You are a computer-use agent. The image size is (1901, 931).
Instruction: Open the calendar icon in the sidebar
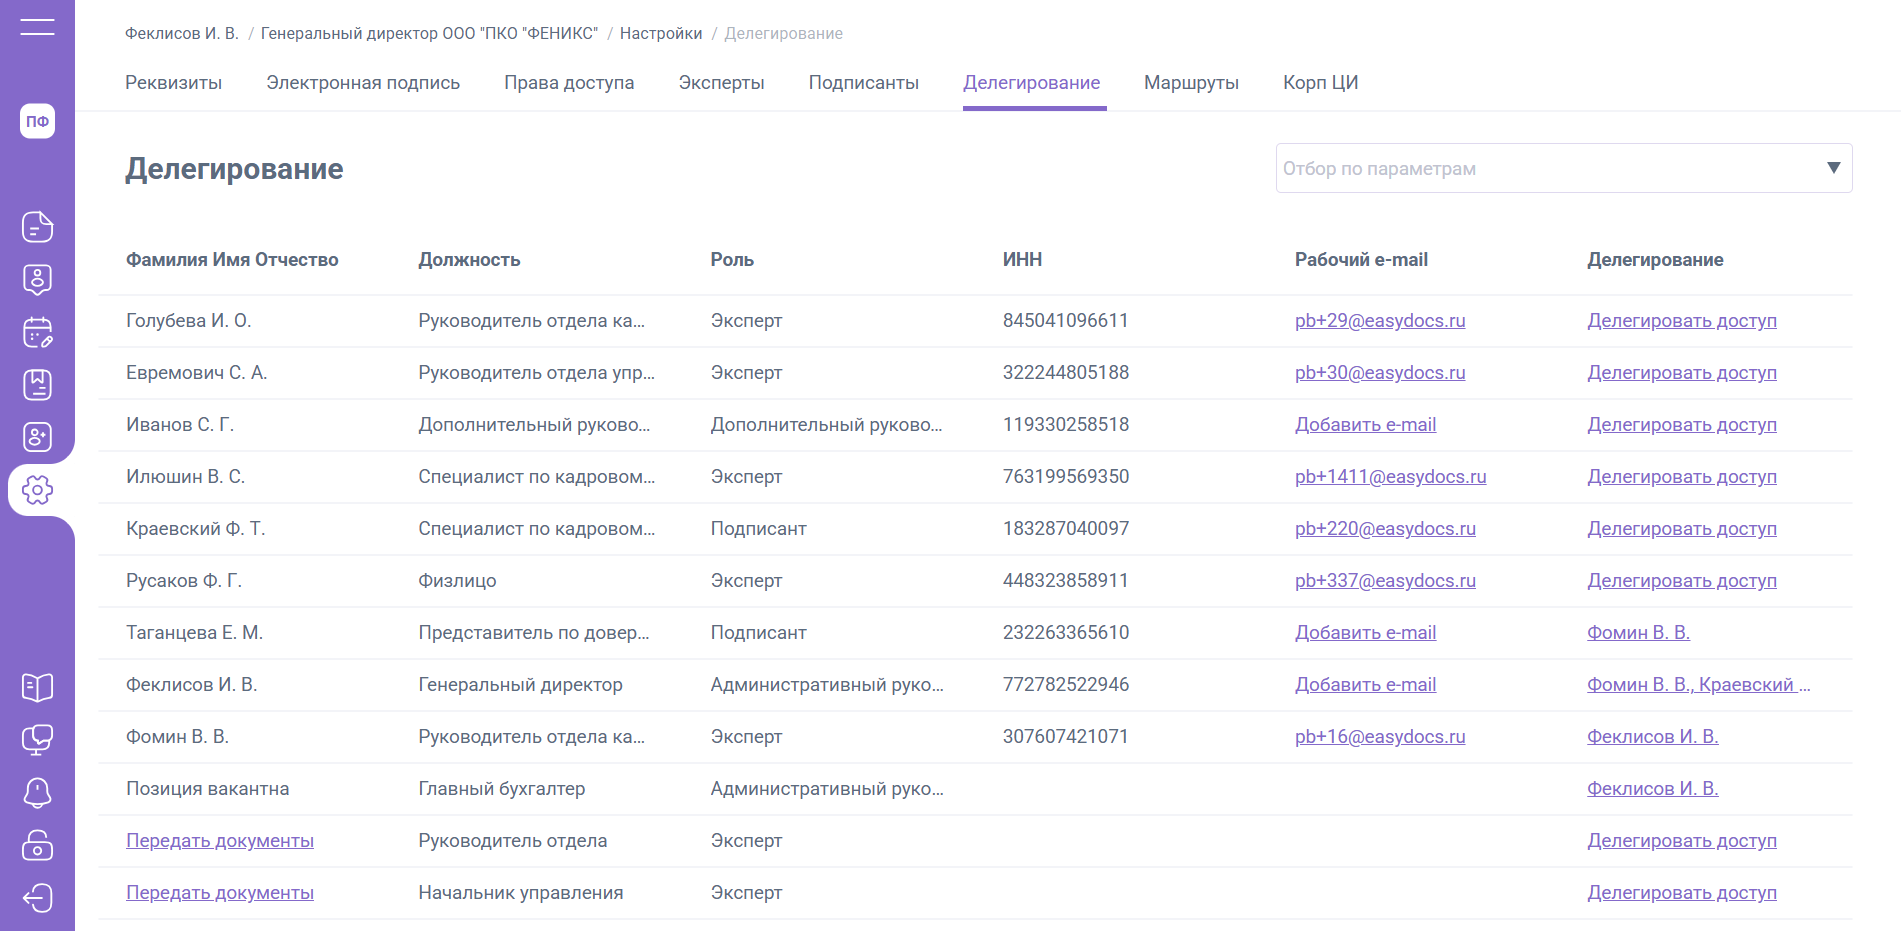(37, 332)
